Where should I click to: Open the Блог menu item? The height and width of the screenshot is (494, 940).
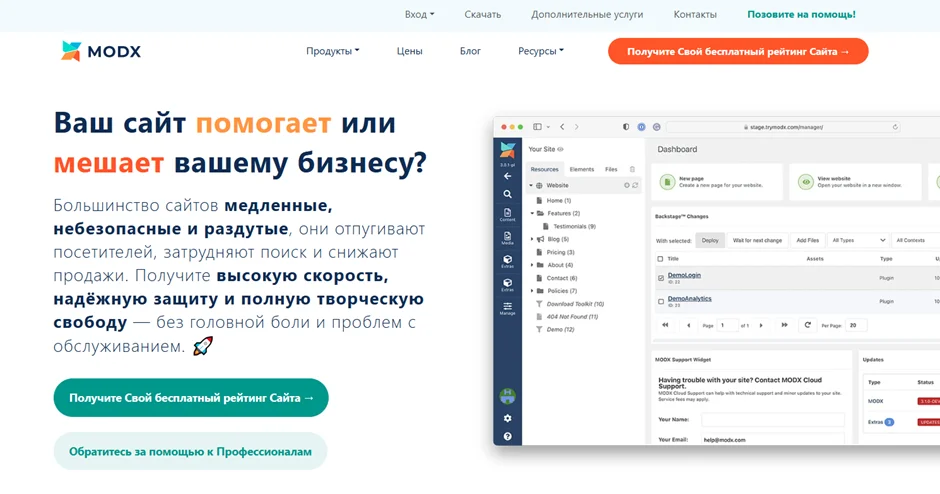470,51
